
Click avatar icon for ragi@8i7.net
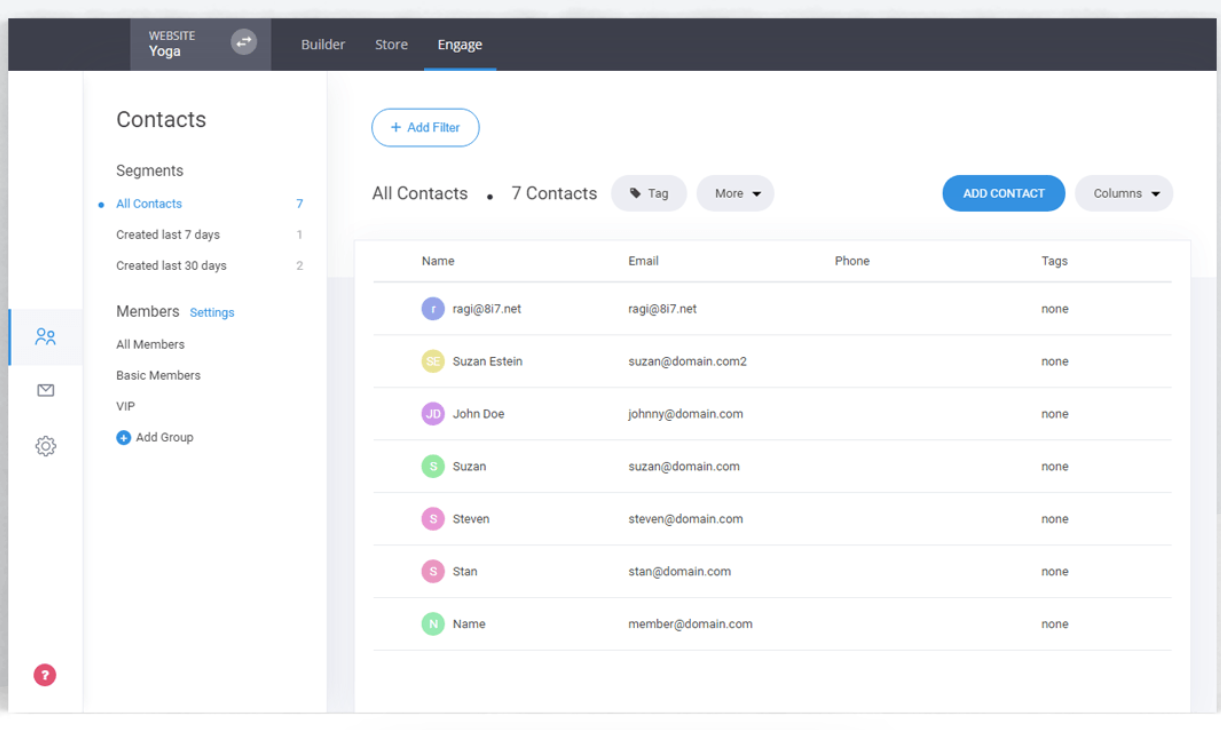[432, 309]
